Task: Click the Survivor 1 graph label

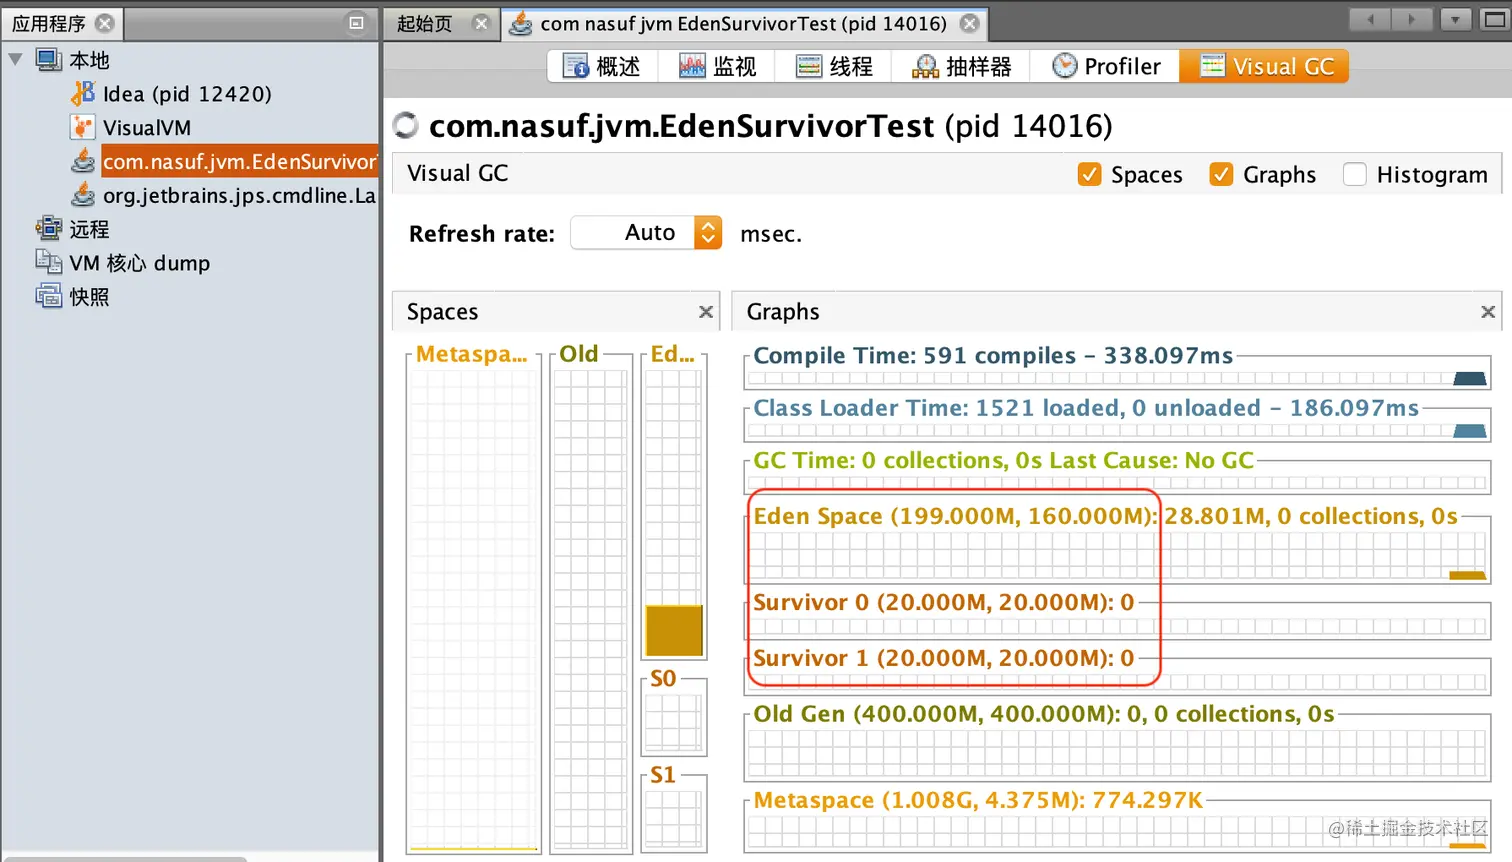Action: 943,658
